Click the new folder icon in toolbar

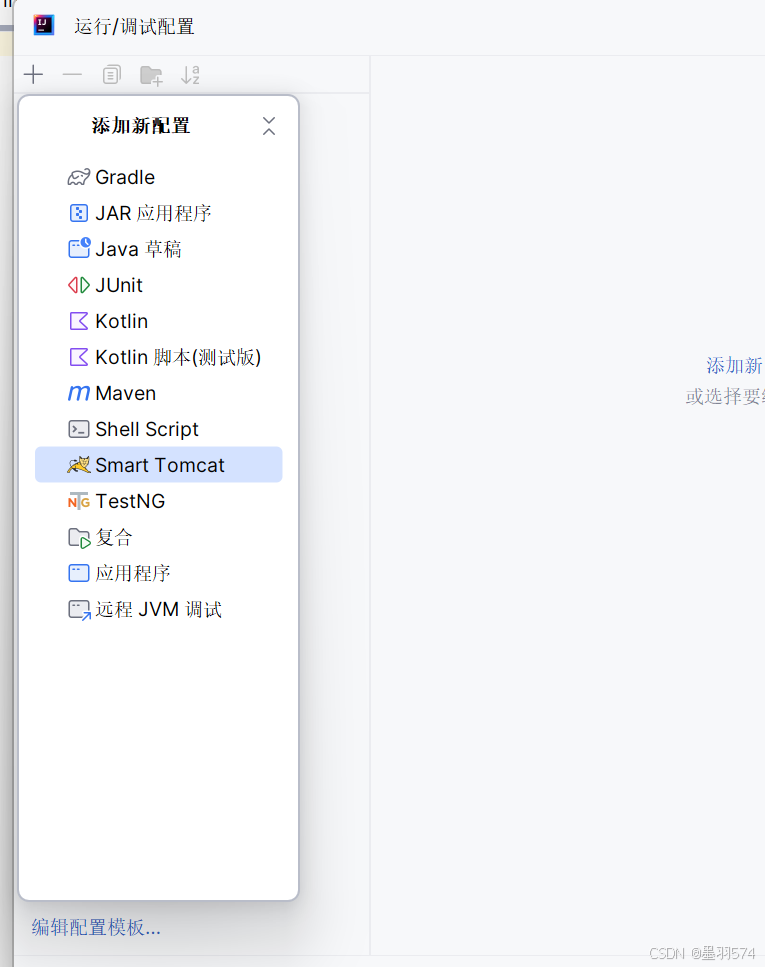click(x=151, y=75)
